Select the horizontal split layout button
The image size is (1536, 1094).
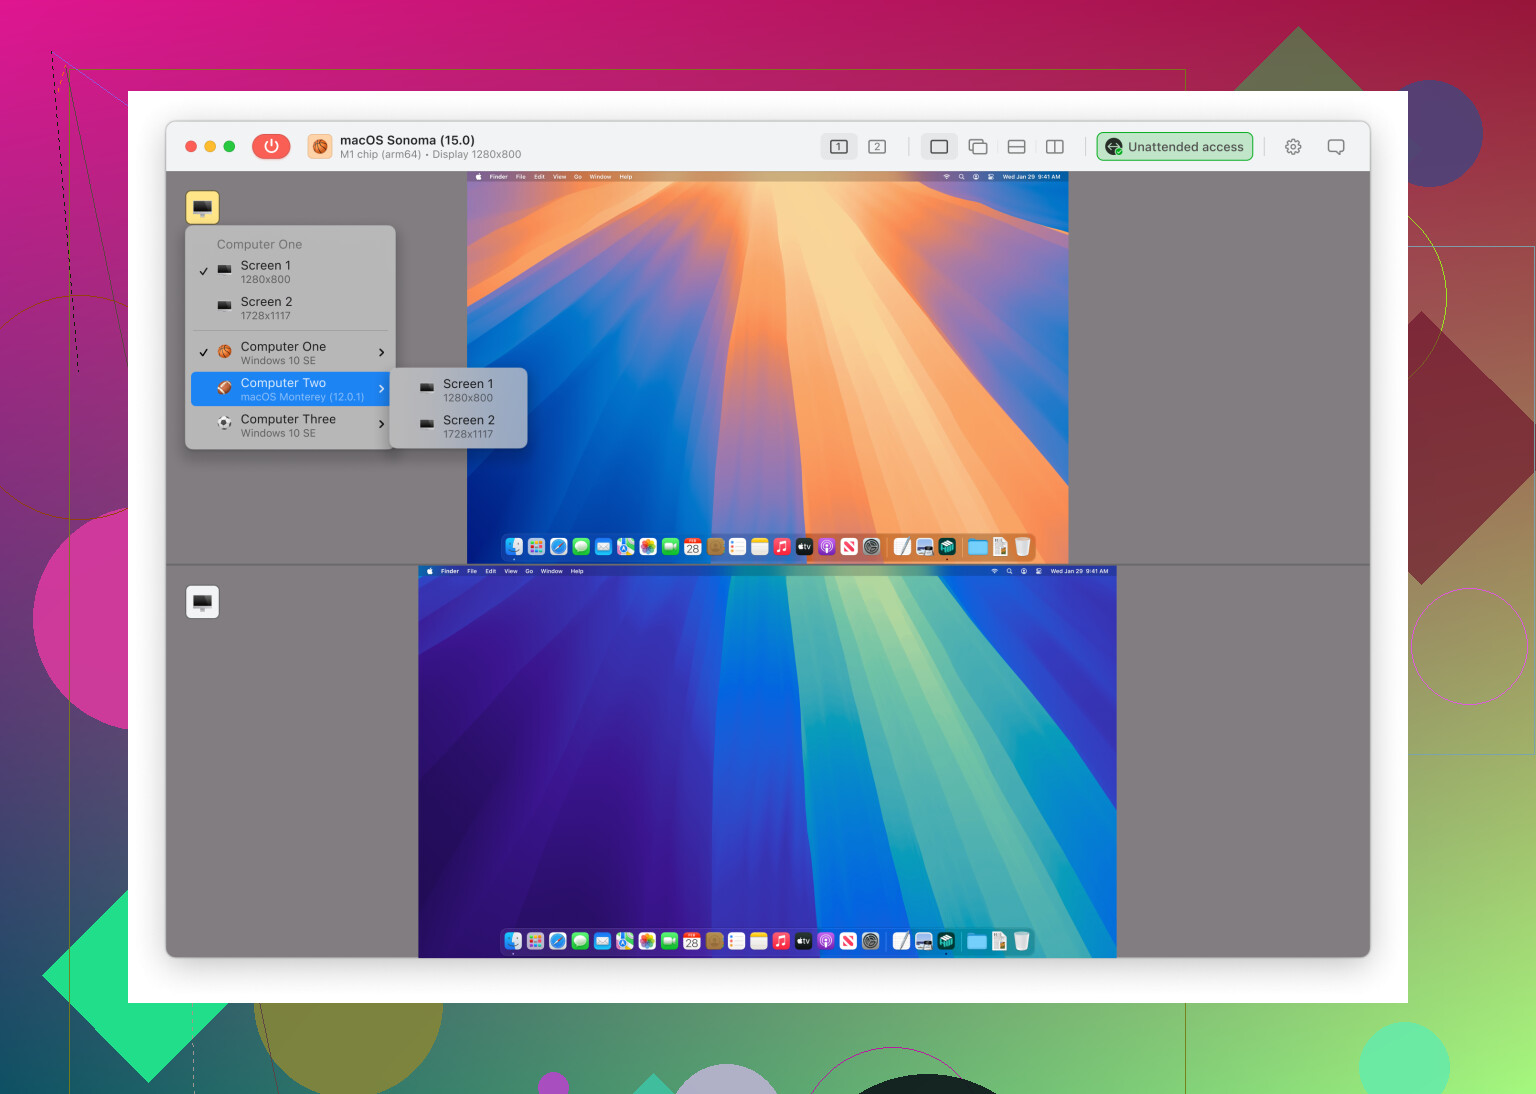pyautogui.click(x=1017, y=147)
